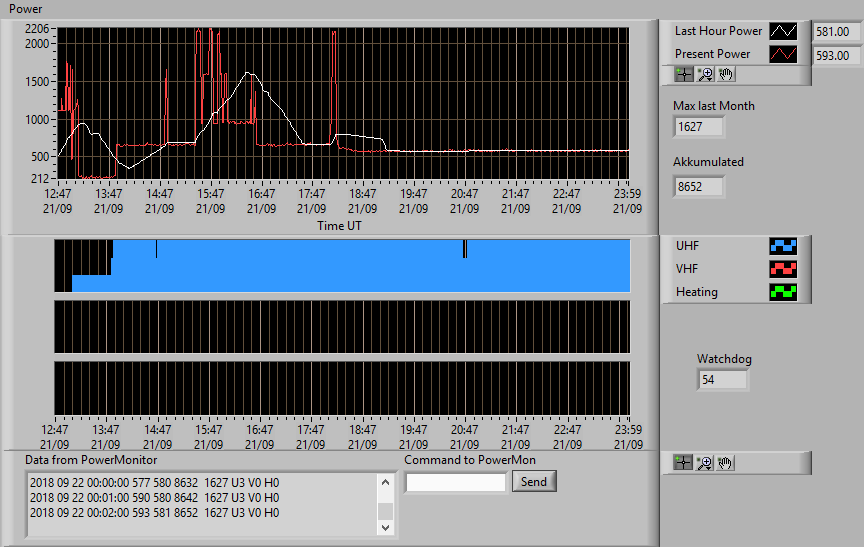Select the crosshair tool in the bottom graph palette
Image resolution: width=864 pixels, height=547 pixels.
[x=683, y=463]
